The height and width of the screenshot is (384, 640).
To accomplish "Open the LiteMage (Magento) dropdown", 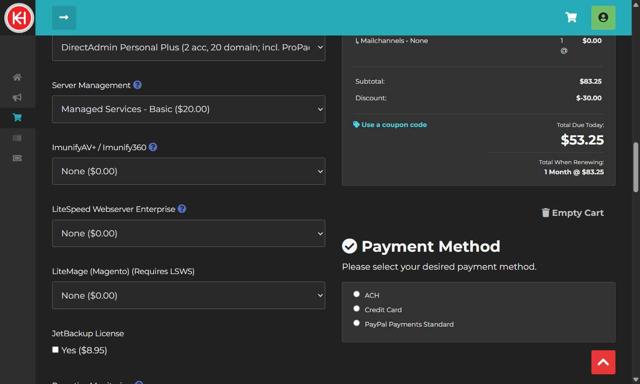I will (x=189, y=295).
